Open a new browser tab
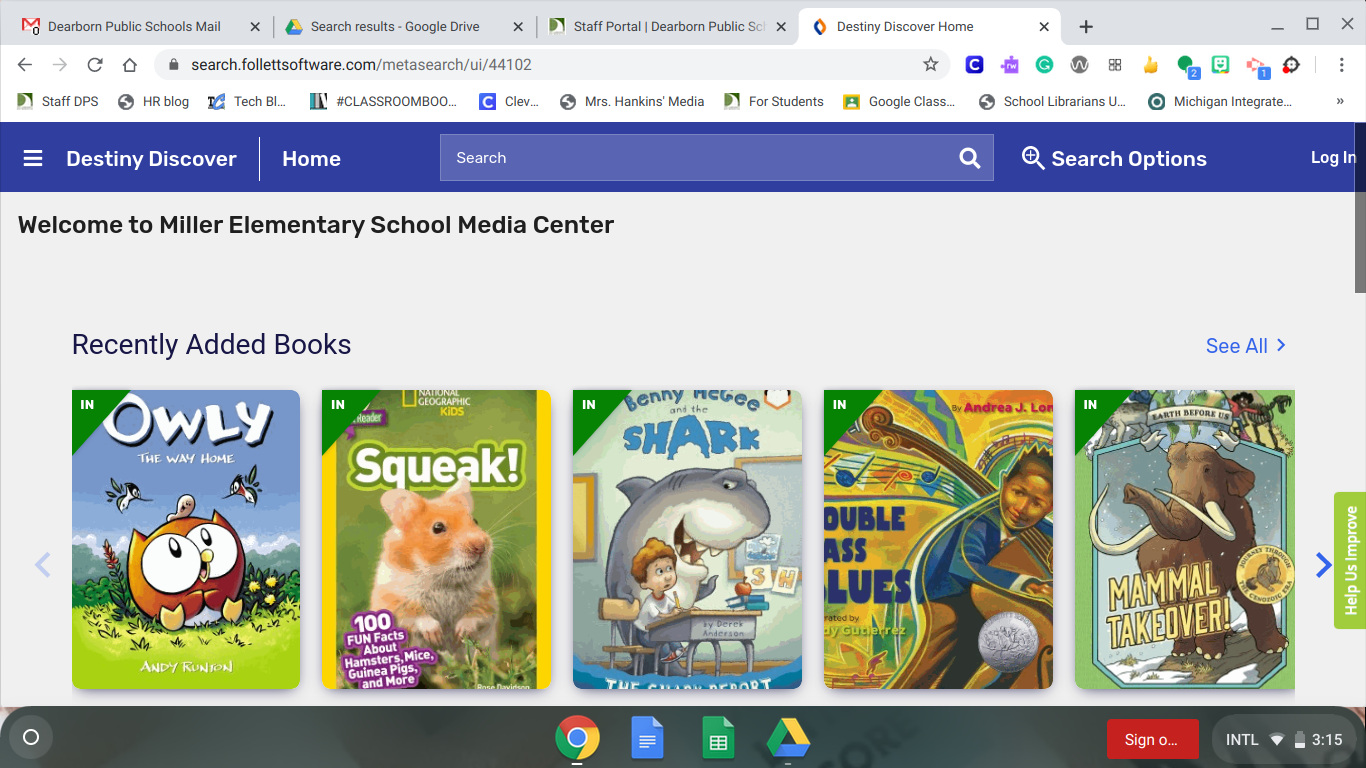Screen dimensions: 1366x768 click(1086, 27)
